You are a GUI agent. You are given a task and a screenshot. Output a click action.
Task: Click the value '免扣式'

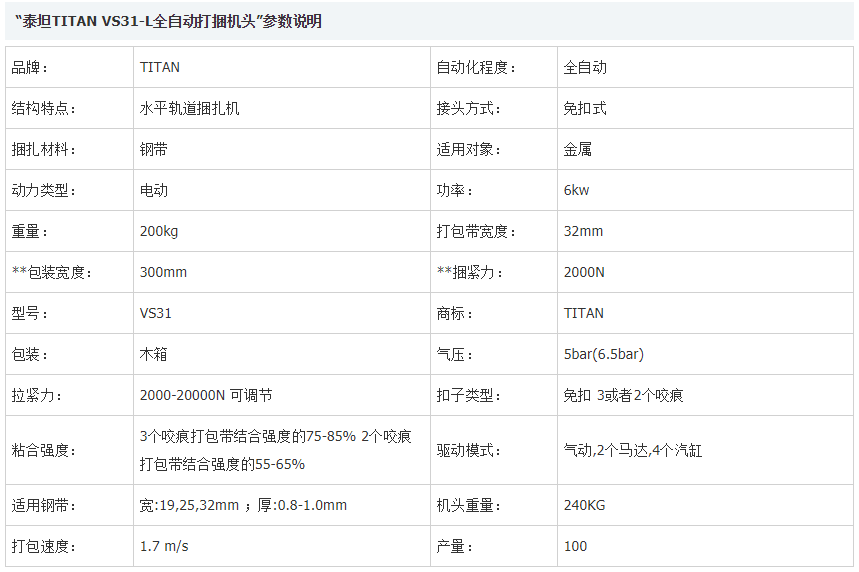[x=585, y=108]
